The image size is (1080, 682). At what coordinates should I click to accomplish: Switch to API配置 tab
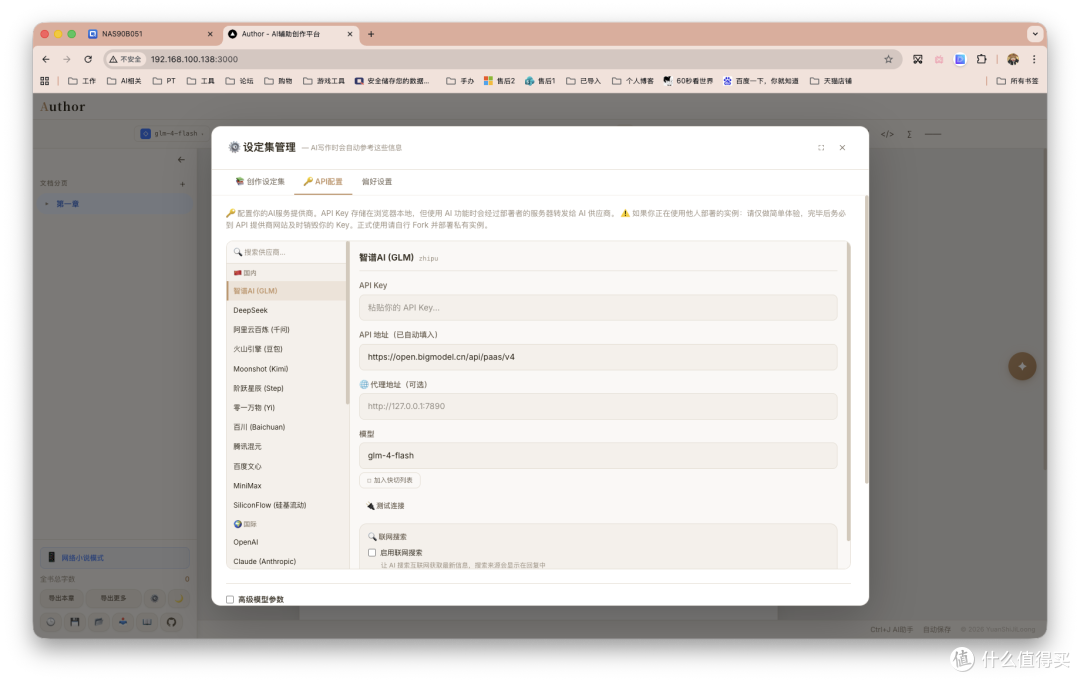323,182
